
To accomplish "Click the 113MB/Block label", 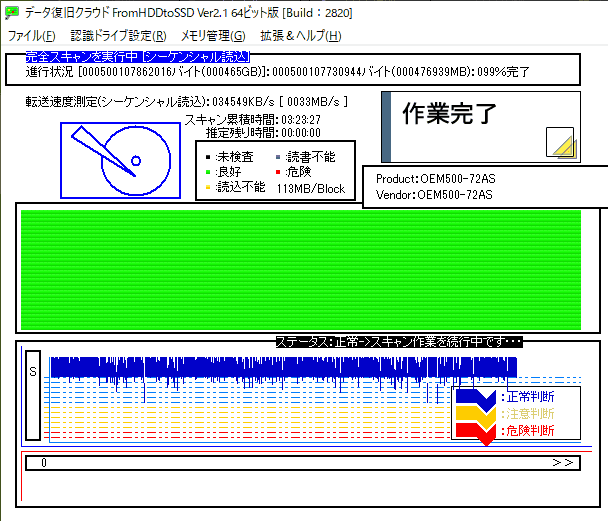I will [x=311, y=189].
